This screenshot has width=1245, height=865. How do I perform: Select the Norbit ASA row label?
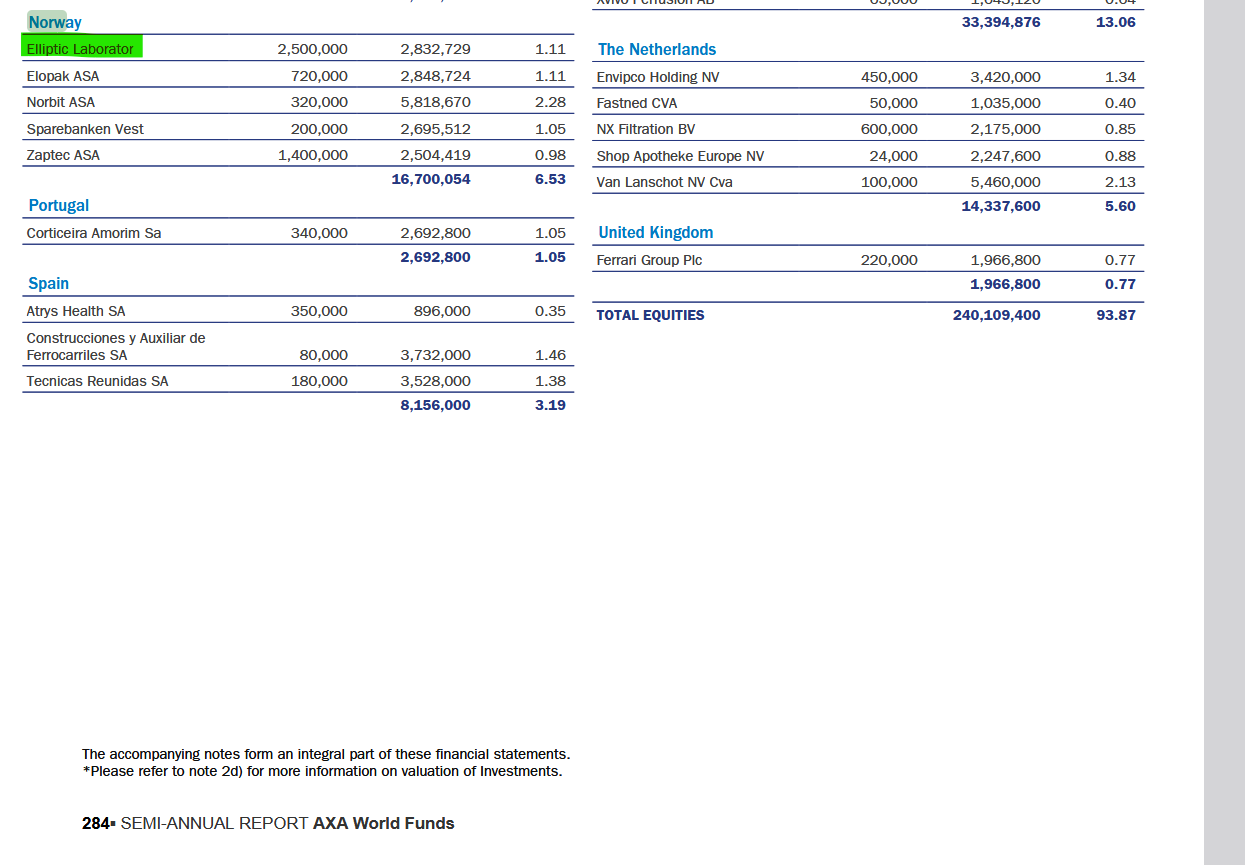[61, 102]
